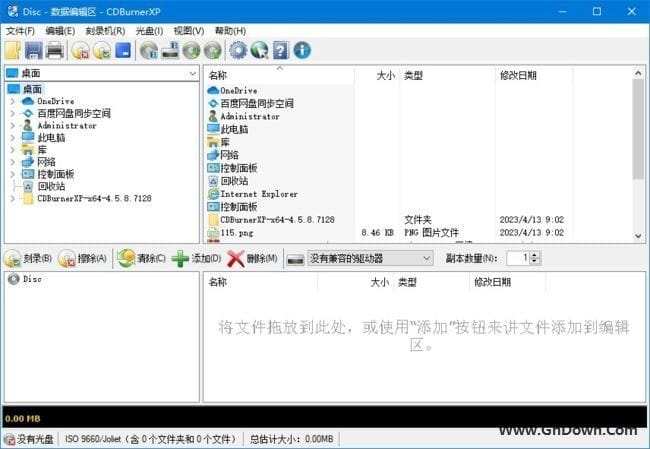The image size is (650, 449).
Task: Expand the 此电脑 tree node
Action: point(12,138)
